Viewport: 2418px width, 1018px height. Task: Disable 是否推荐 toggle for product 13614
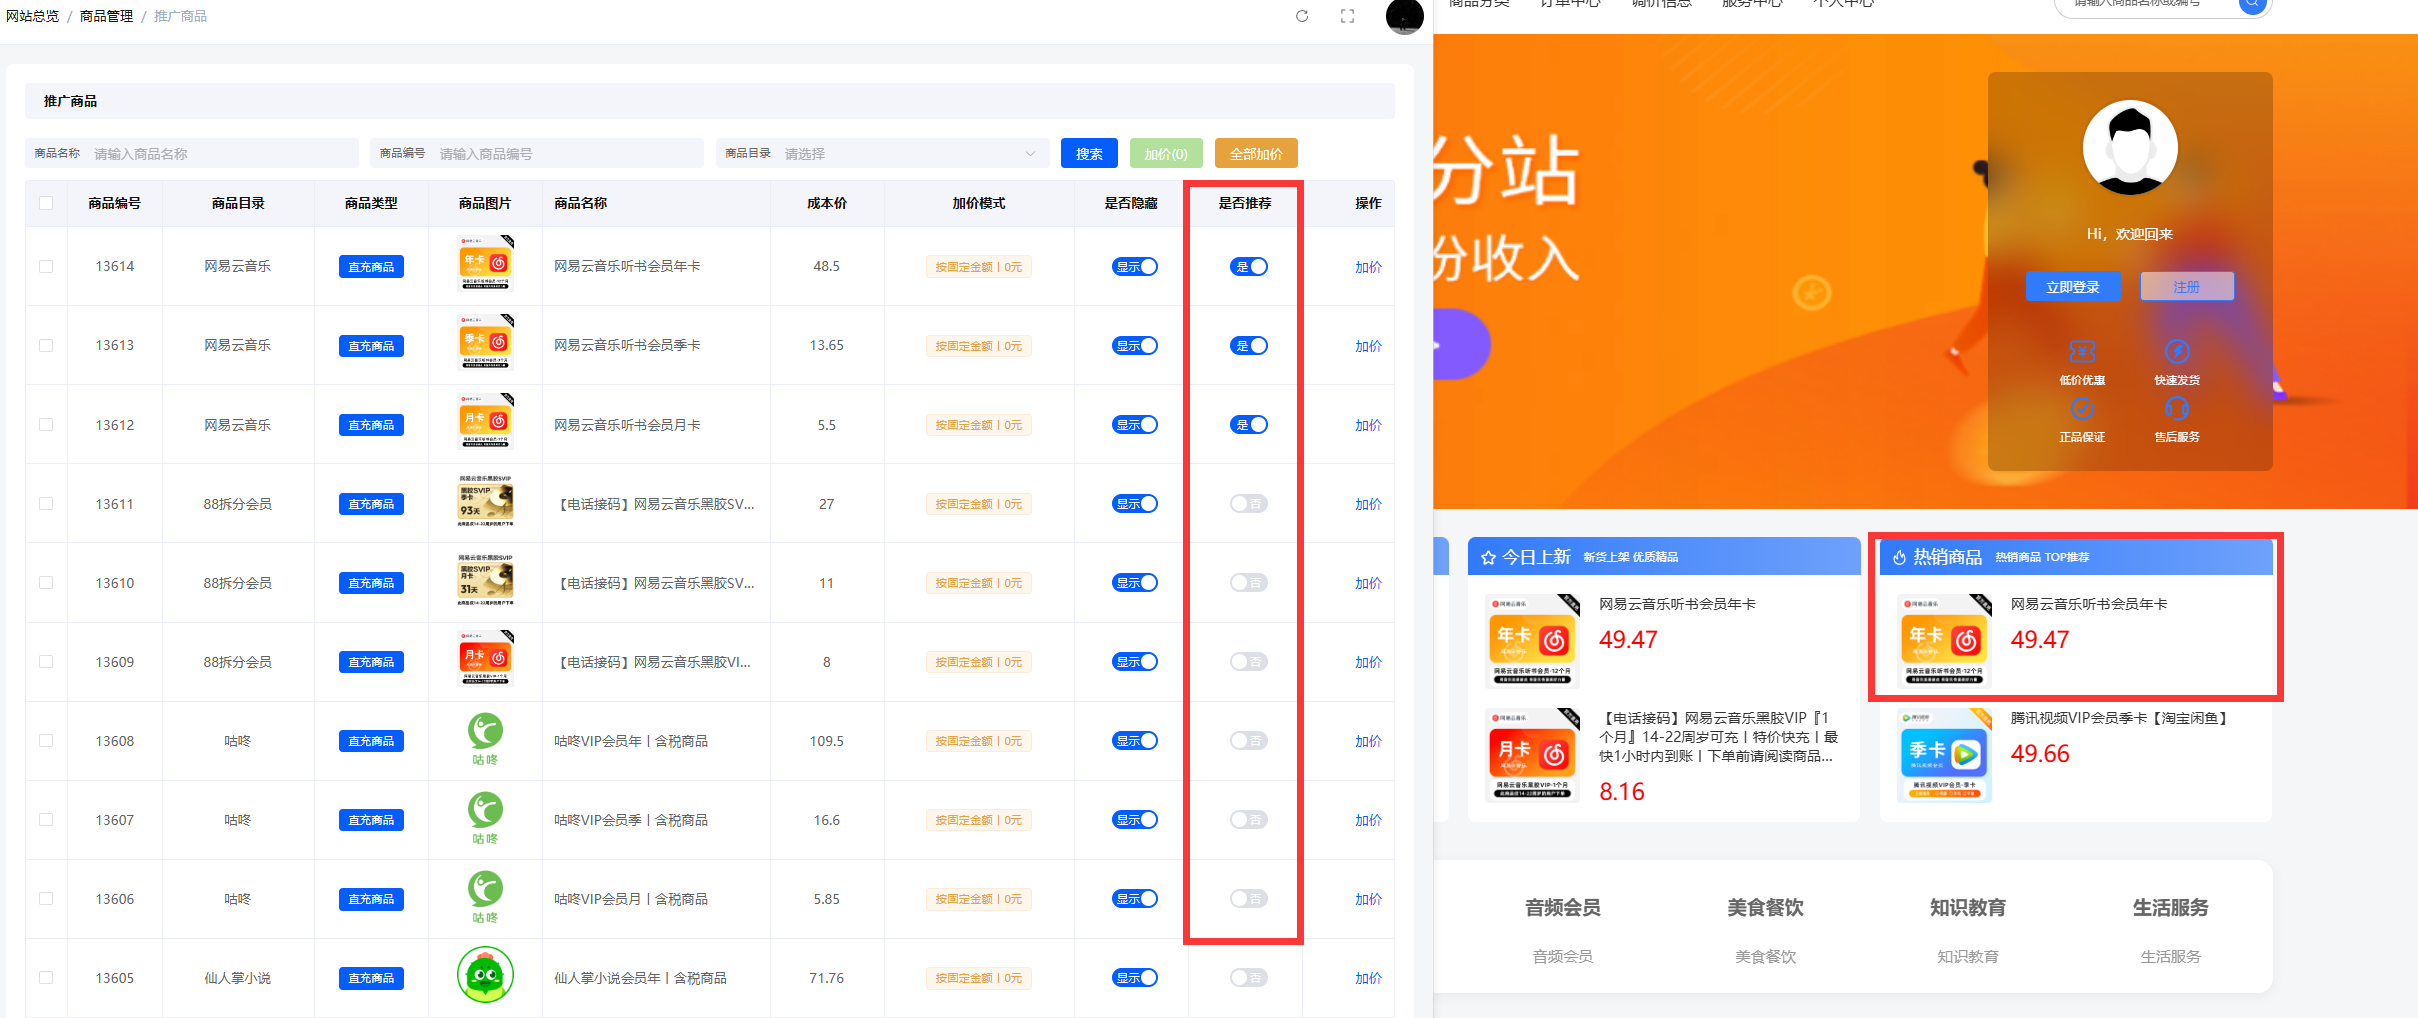tap(1248, 267)
